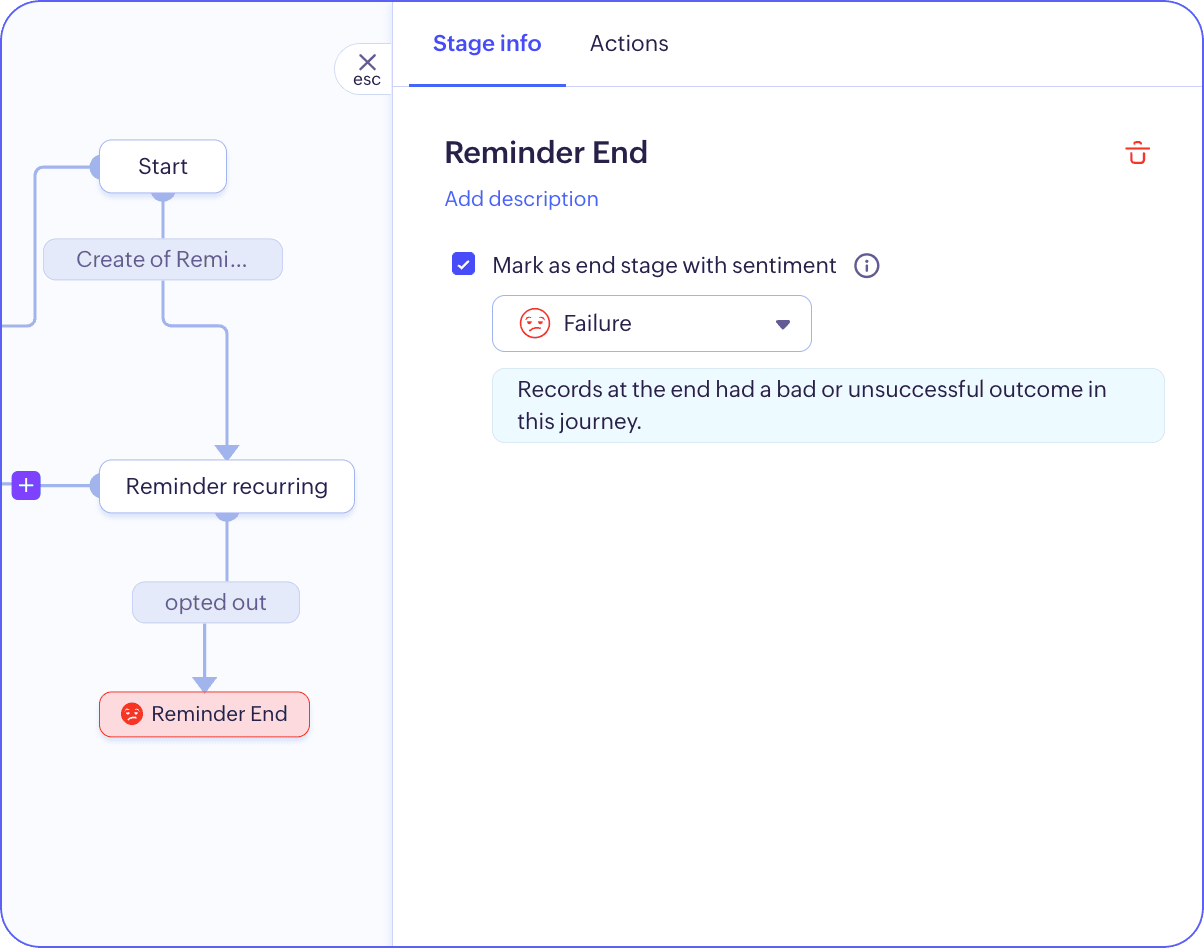Image resolution: width=1204 pixels, height=948 pixels.
Task: Click the arrowhead pointing into Reminder End
Action: point(205,685)
